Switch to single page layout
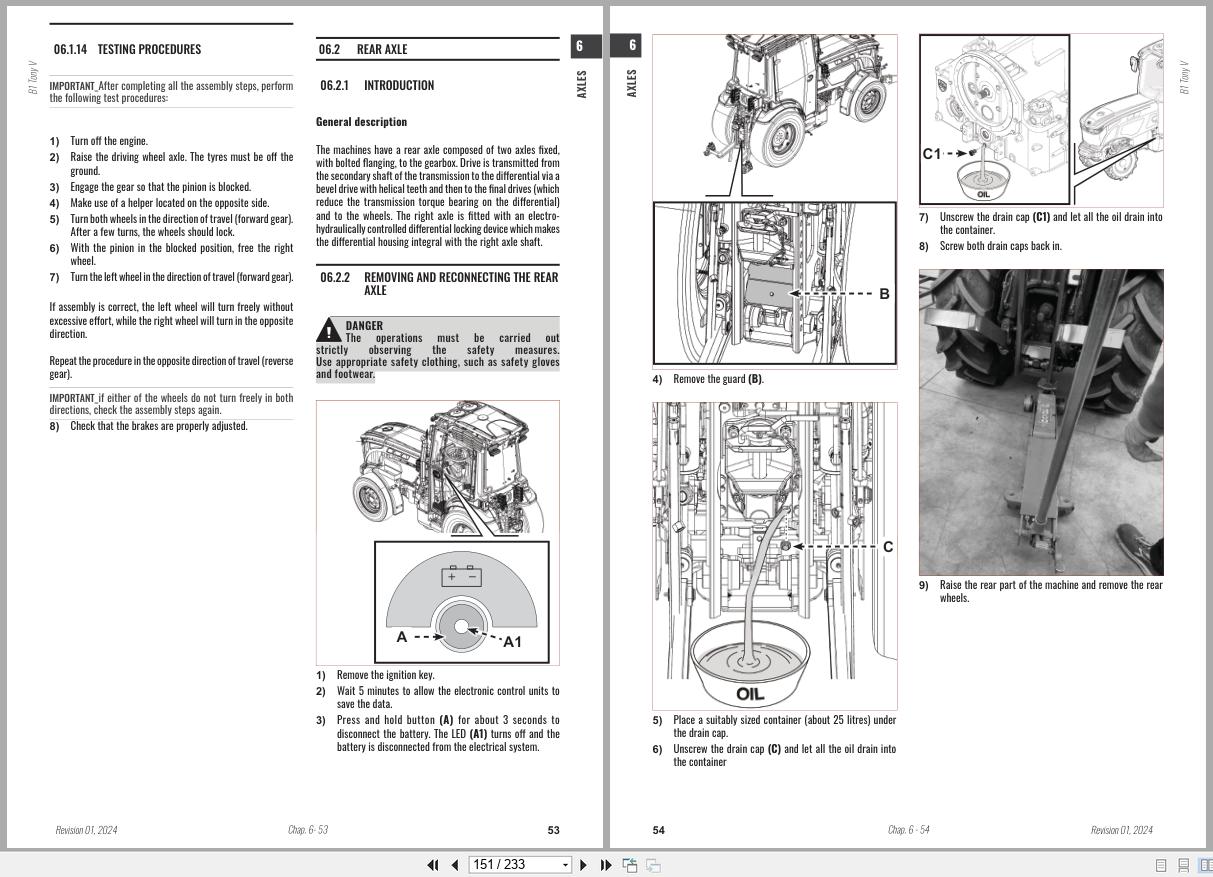Screen dimensions: 1213x877 (1161, 864)
